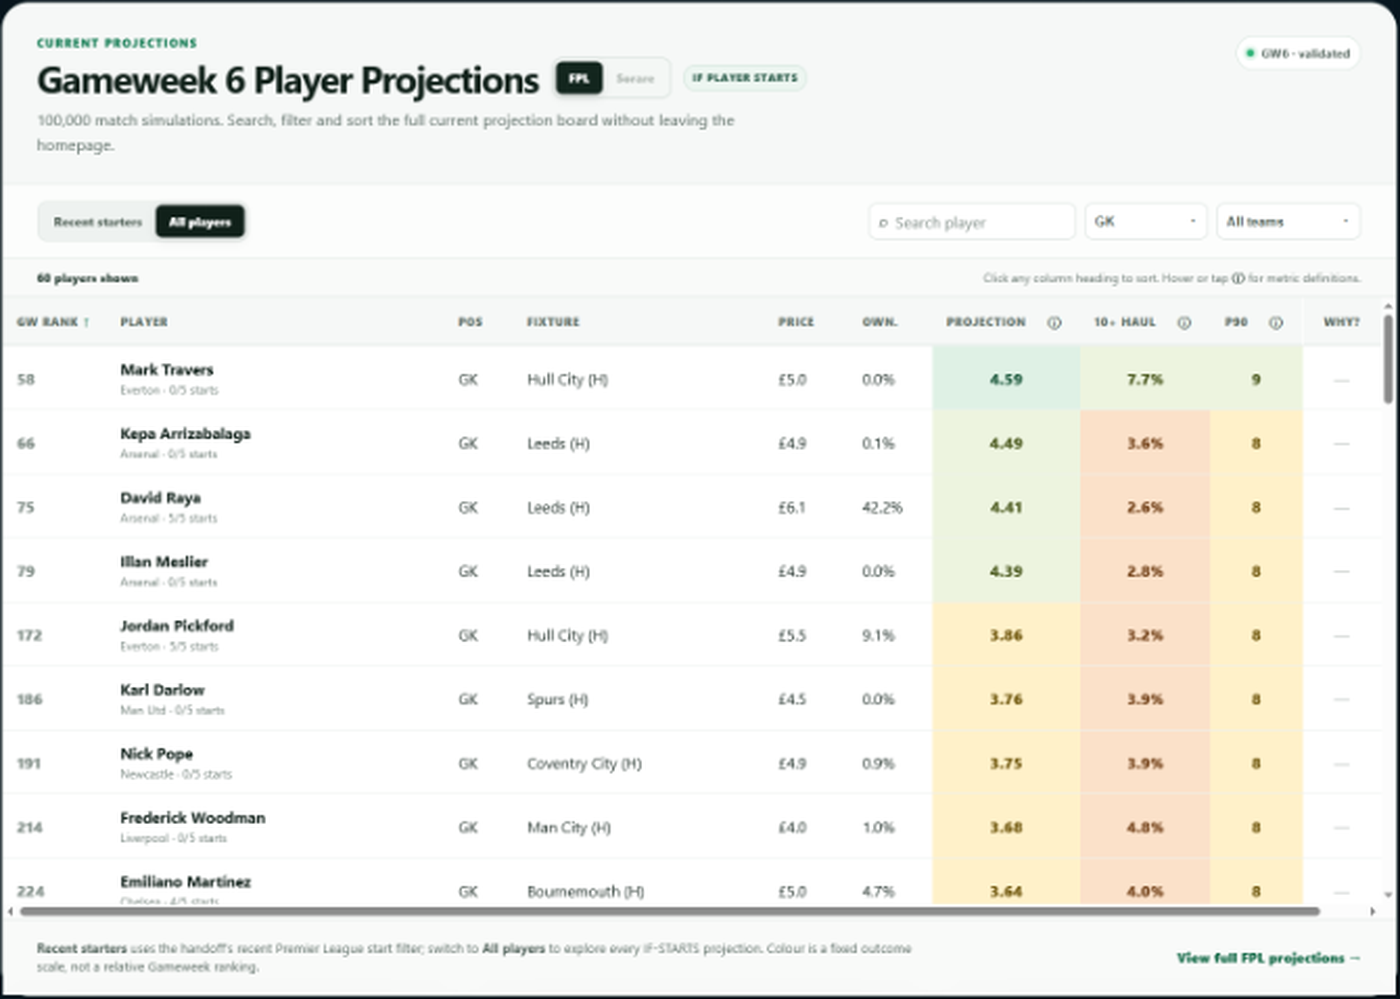The image size is (1400, 999).
Task: Click Kepa Arrizabalaga's 3.6% haul cell
Action: coord(1145,443)
